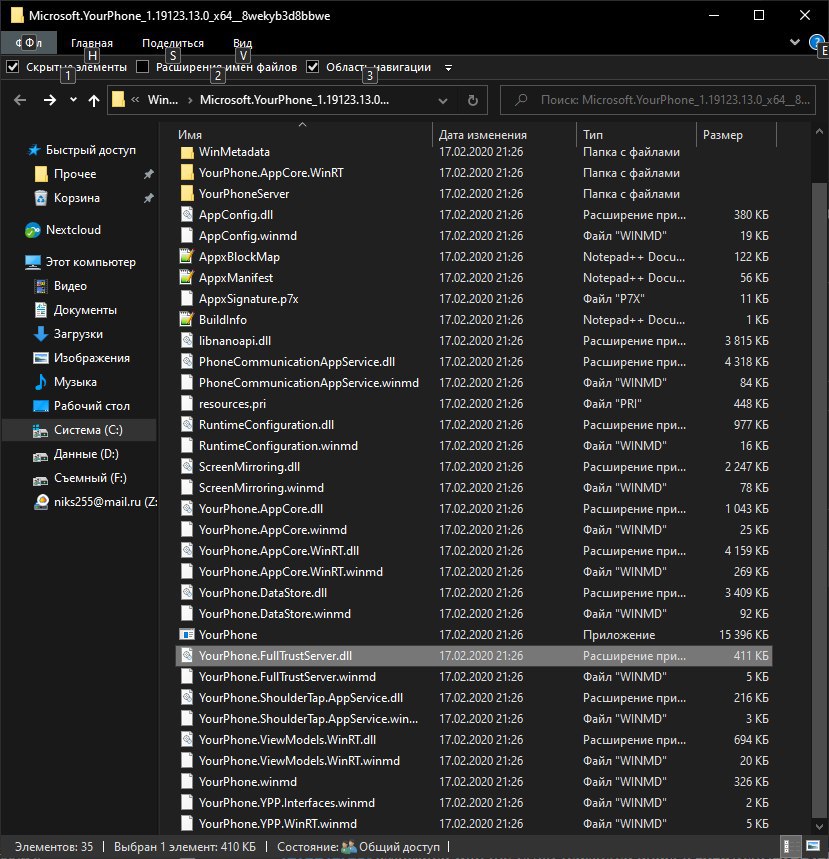
Task: Toggle navigation pane checkbox
Action: point(312,67)
